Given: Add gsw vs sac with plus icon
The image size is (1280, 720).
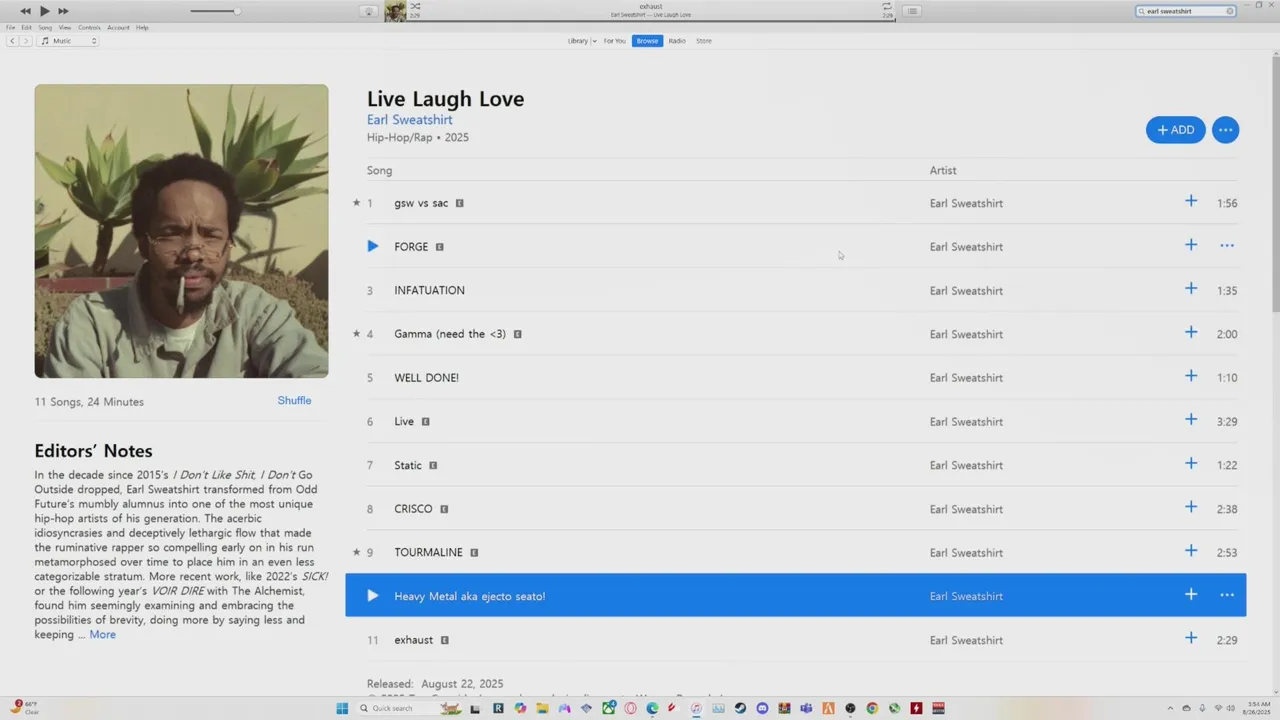Looking at the screenshot, I should (1191, 202).
